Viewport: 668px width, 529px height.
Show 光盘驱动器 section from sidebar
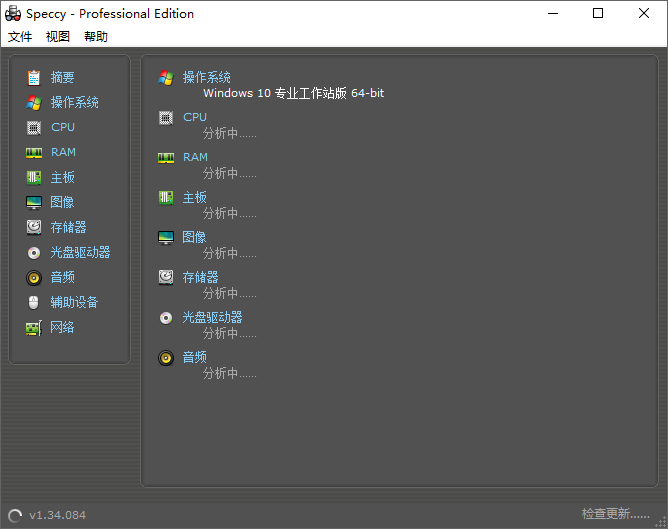click(x=81, y=252)
